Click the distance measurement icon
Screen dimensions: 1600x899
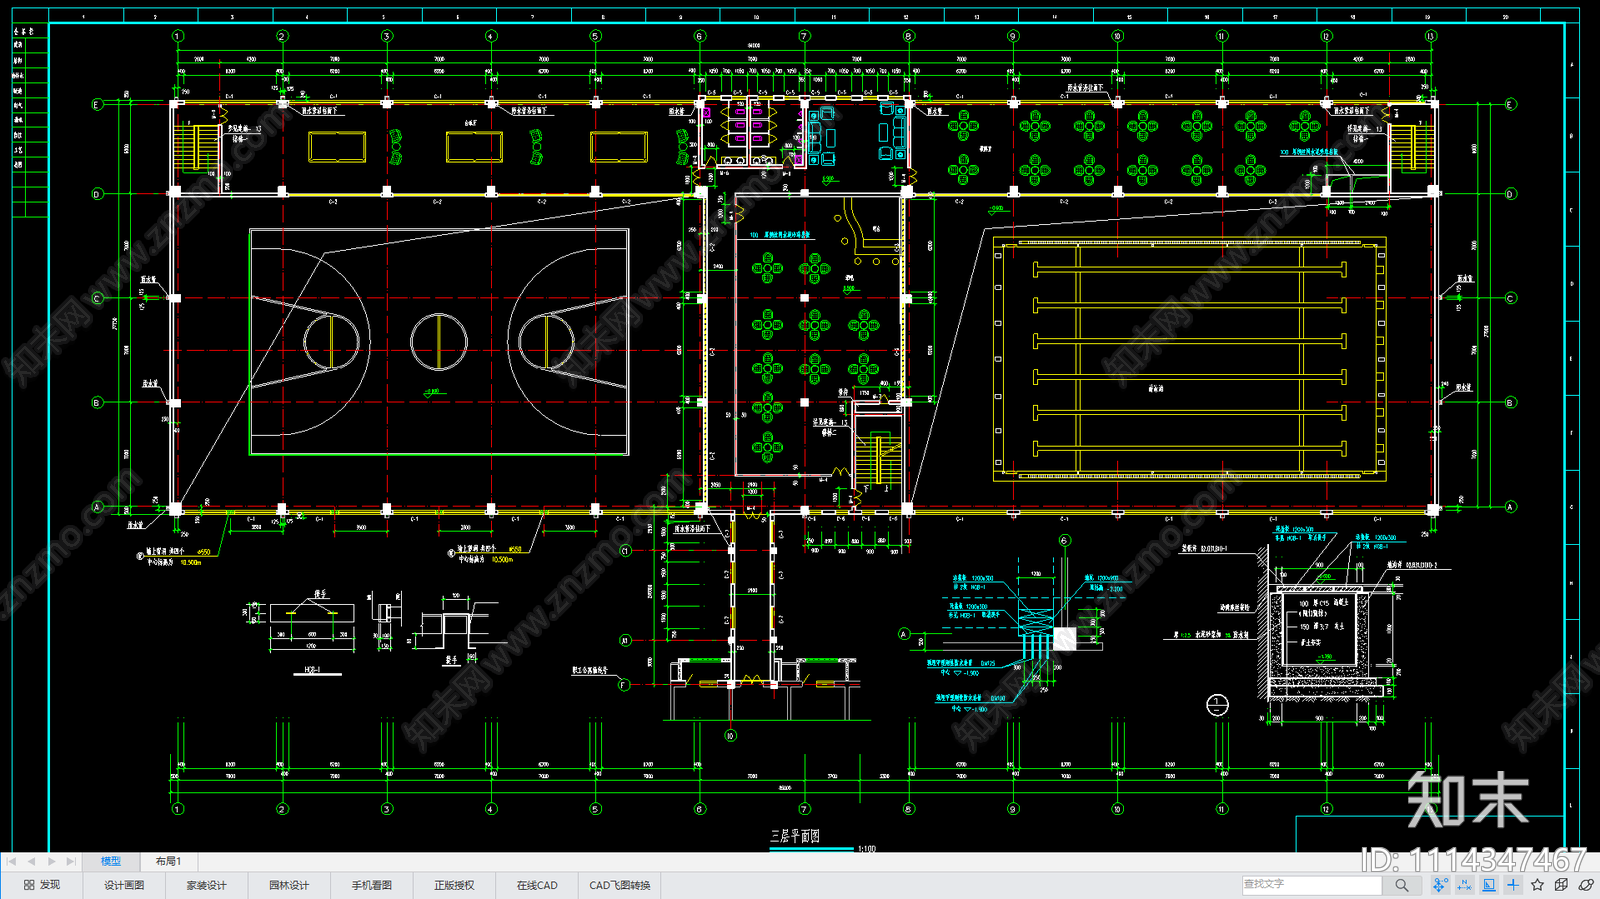(1465, 885)
